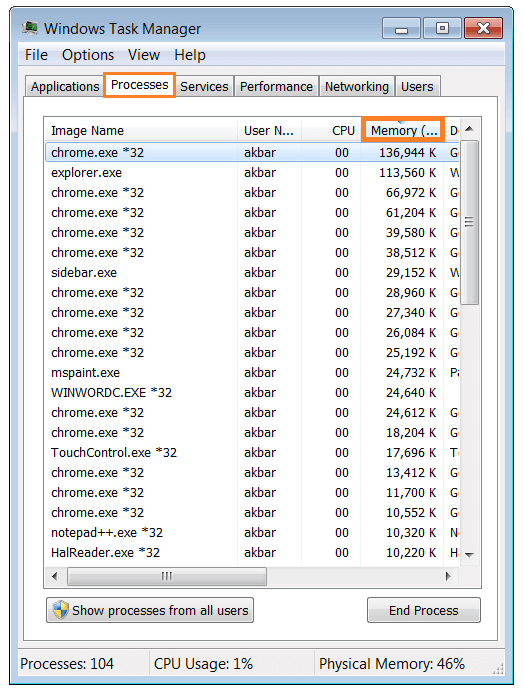Close the Windows Task Manager window

pos(483,29)
